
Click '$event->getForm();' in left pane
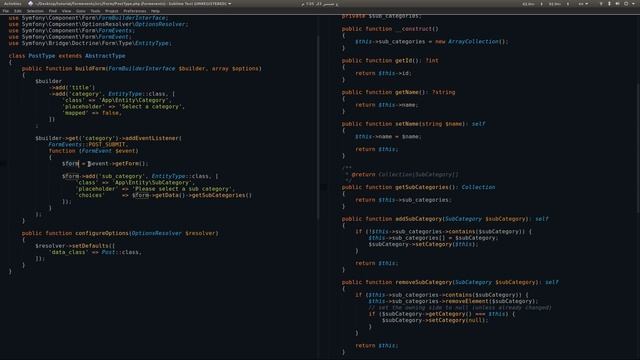point(118,164)
